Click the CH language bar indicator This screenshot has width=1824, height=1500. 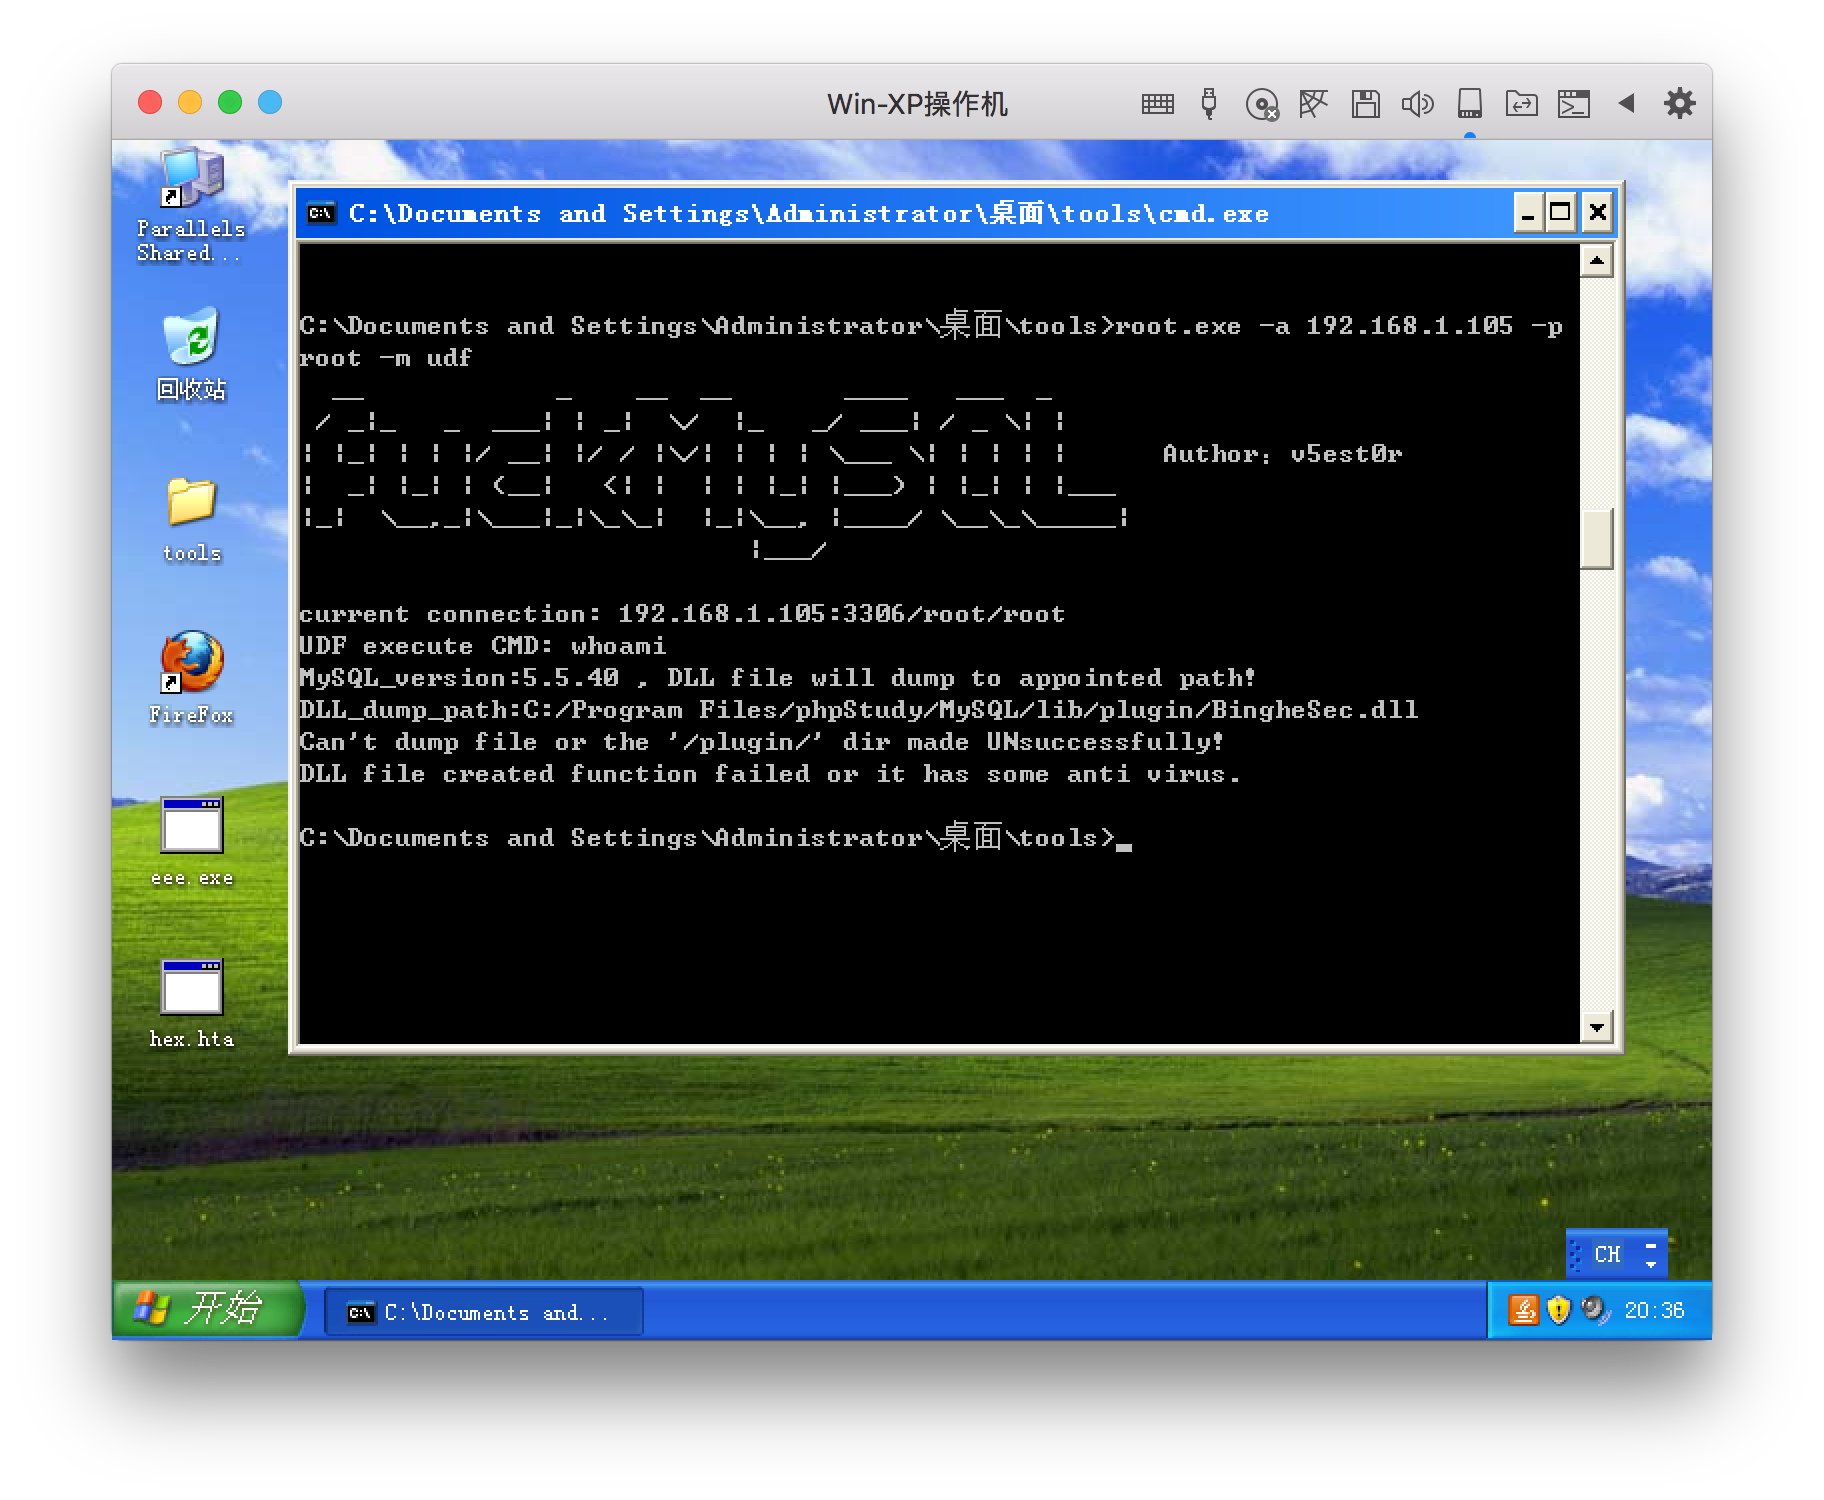click(1607, 1254)
